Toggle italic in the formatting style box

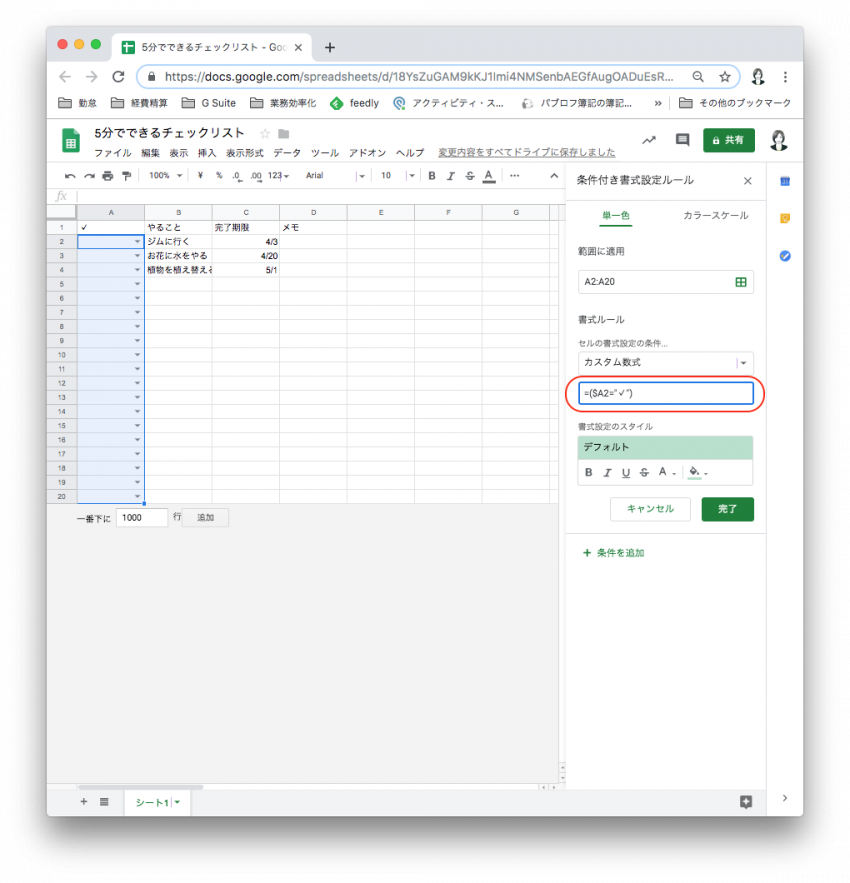(607, 473)
